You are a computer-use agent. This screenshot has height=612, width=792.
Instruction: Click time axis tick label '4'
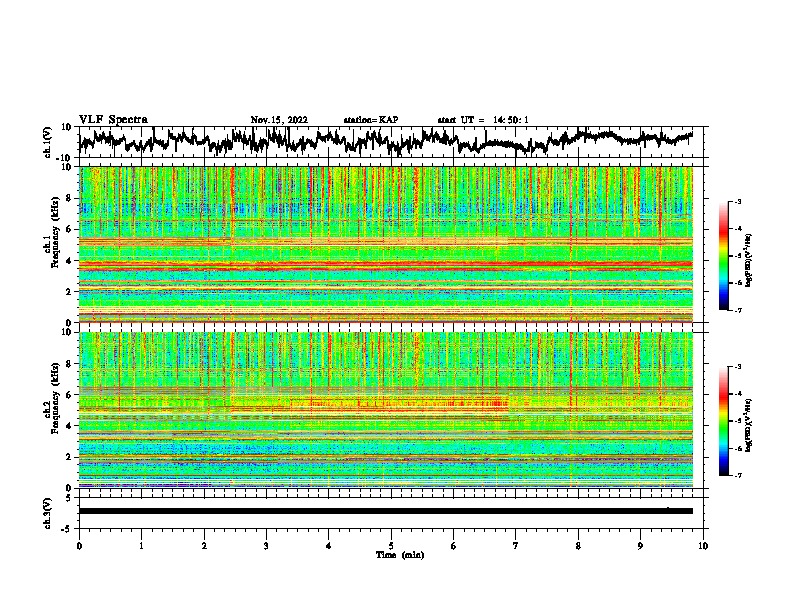click(x=329, y=546)
